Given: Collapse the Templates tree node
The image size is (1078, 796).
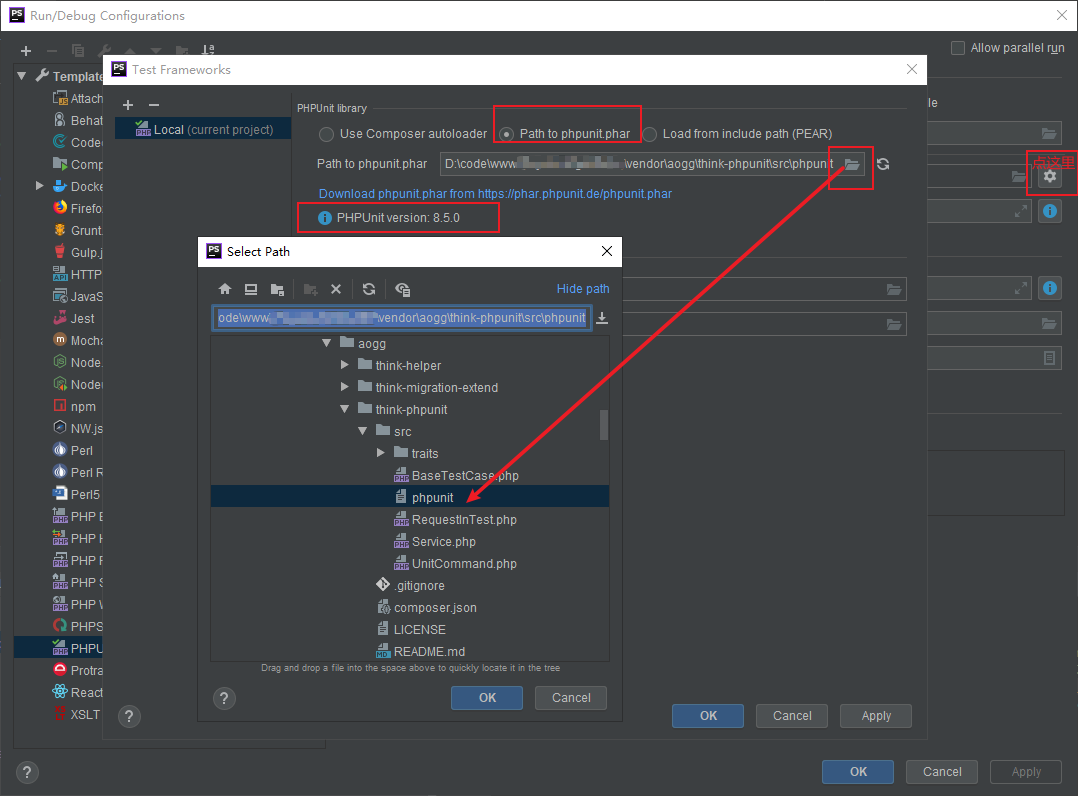Looking at the screenshot, I should click(x=21, y=76).
